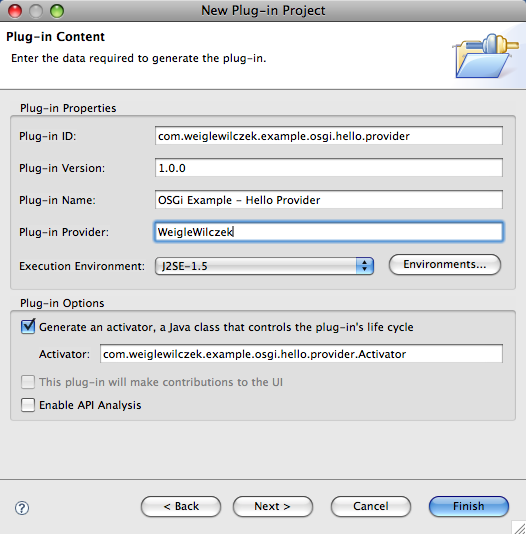Viewport: 526px width, 534px height.
Task: Click the red close window button
Action: pos(15,11)
